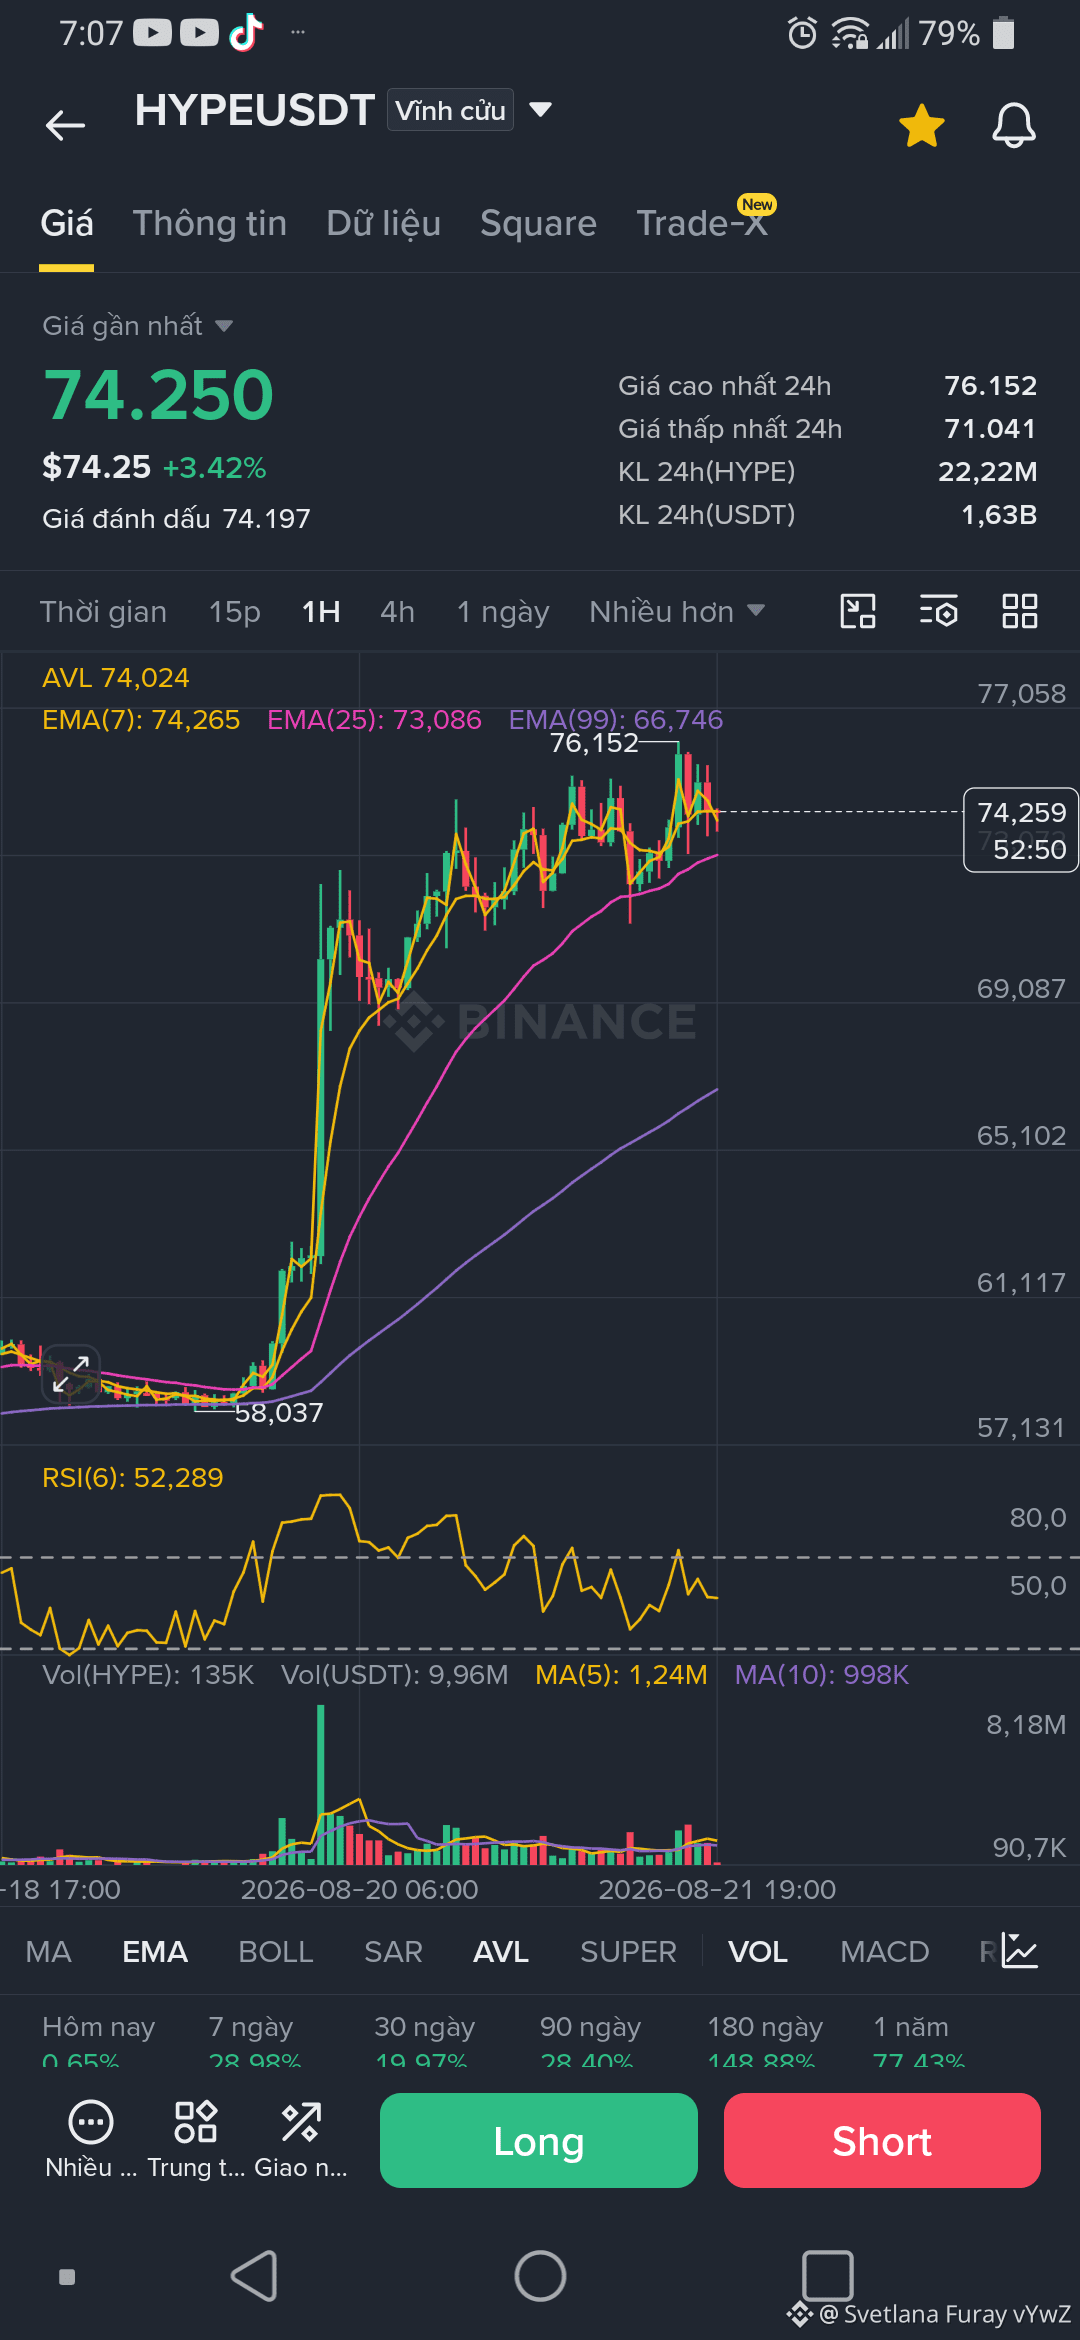Tap the large 74.250 last price
1080x2340 pixels.
click(158, 395)
